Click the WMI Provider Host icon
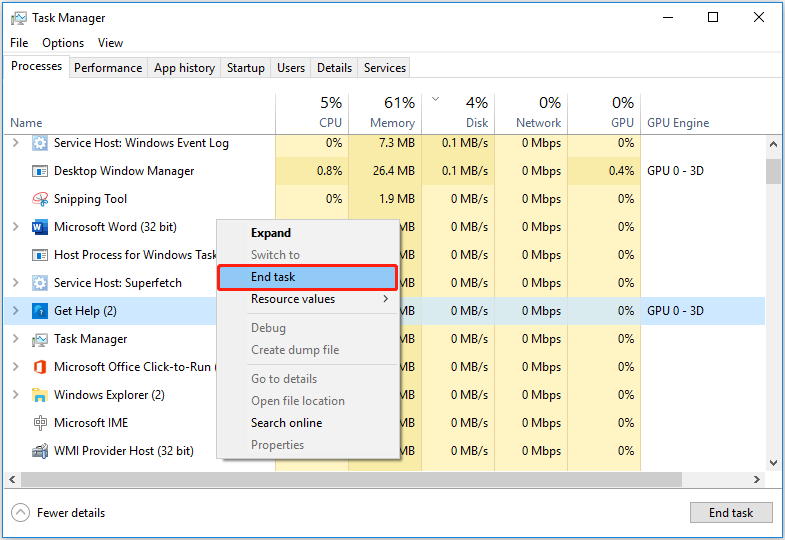 coord(40,451)
